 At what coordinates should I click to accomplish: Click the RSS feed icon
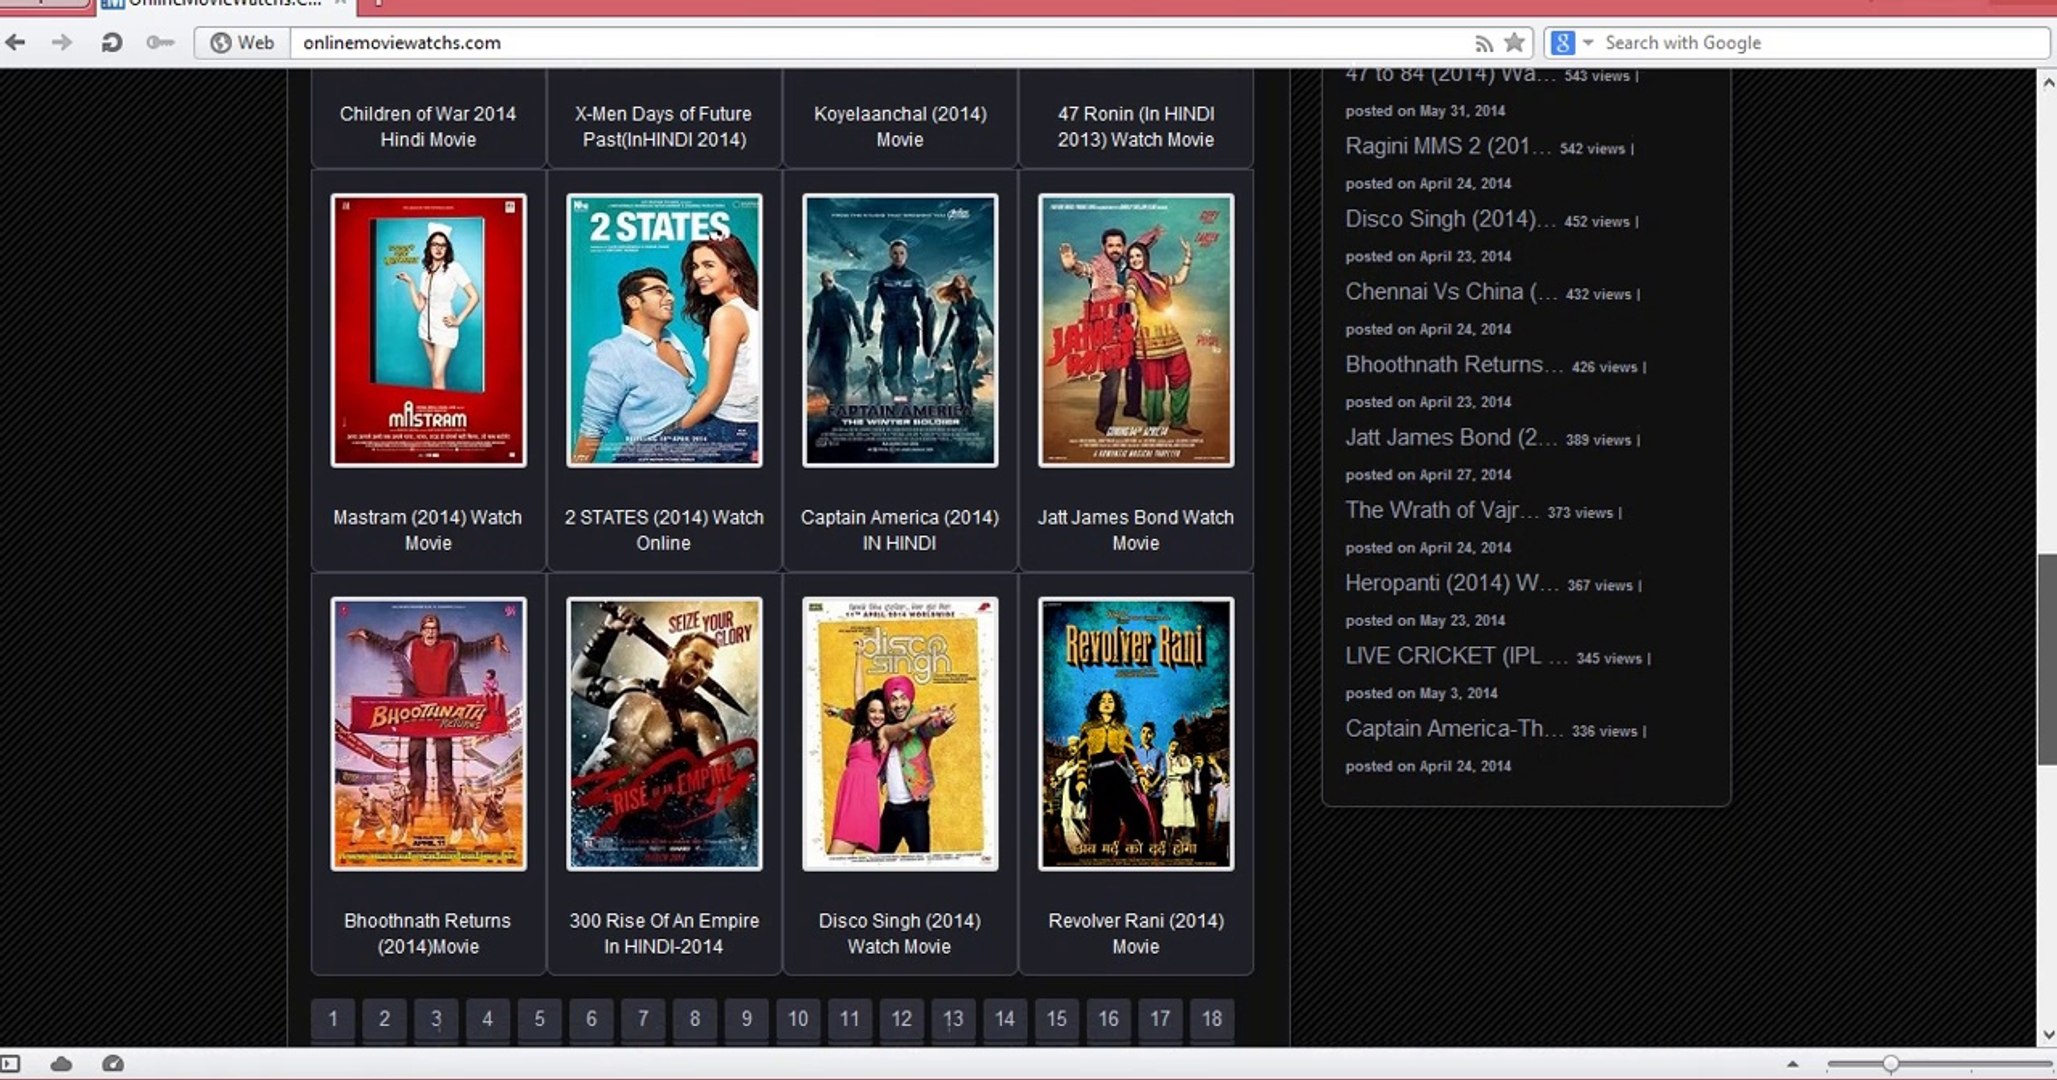point(1484,43)
